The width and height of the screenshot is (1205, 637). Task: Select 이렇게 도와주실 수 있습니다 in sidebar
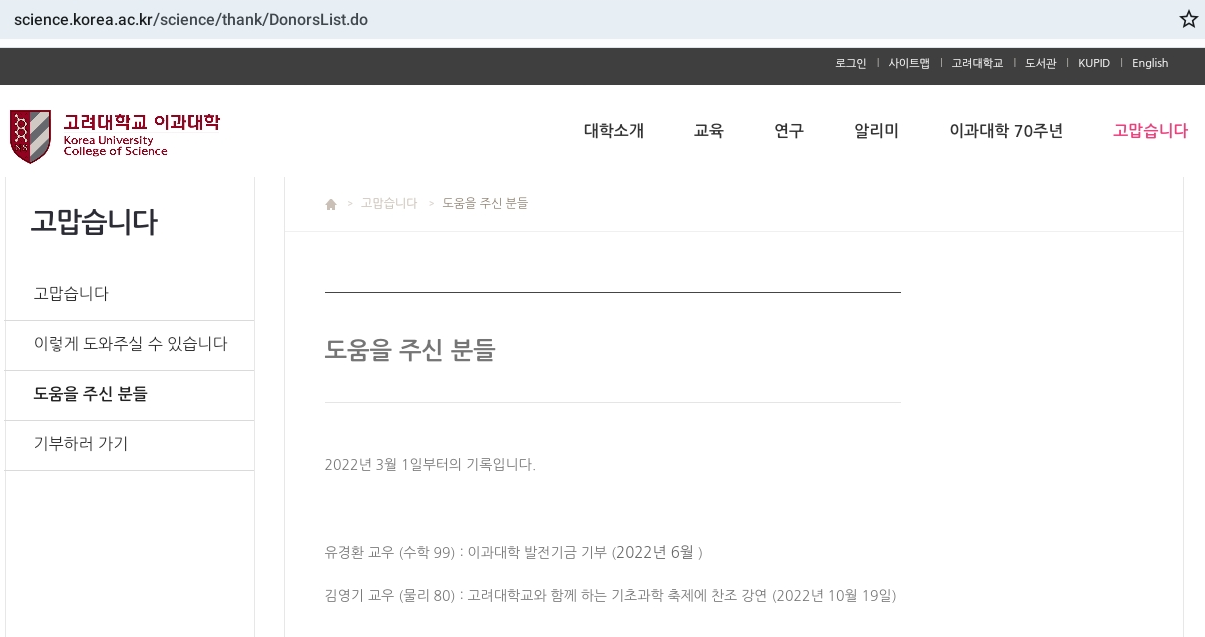coord(130,344)
